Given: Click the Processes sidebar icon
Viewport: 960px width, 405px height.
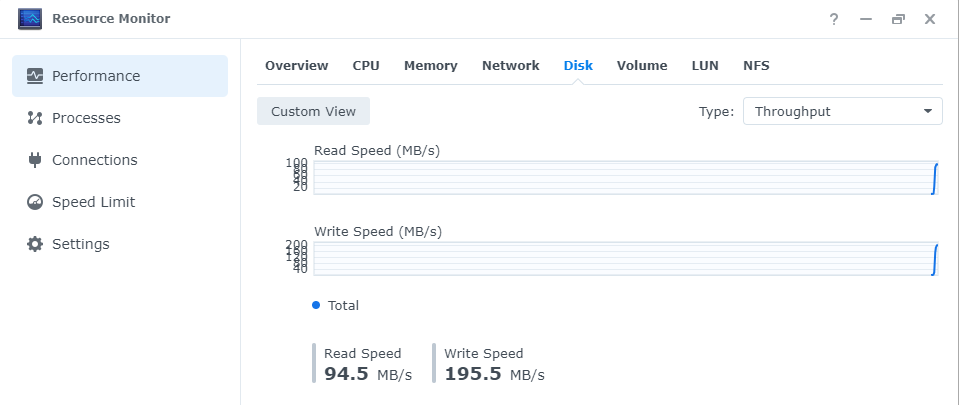Looking at the screenshot, I should pos(35,118).
